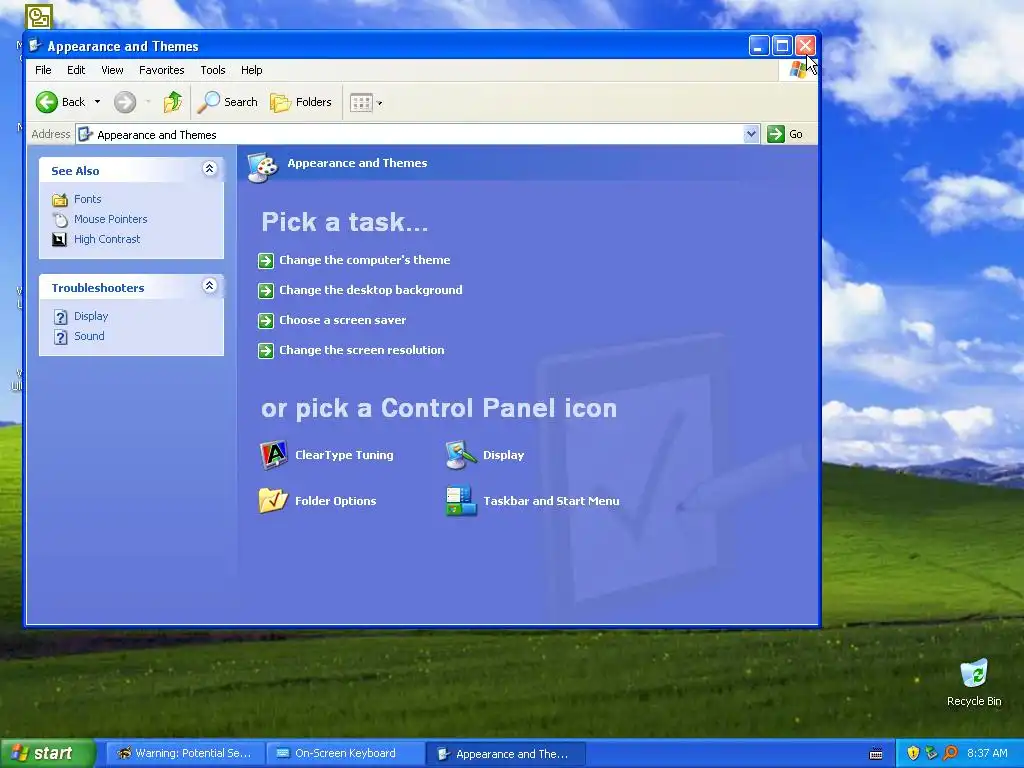Click the Address field text

click(157, 135)
